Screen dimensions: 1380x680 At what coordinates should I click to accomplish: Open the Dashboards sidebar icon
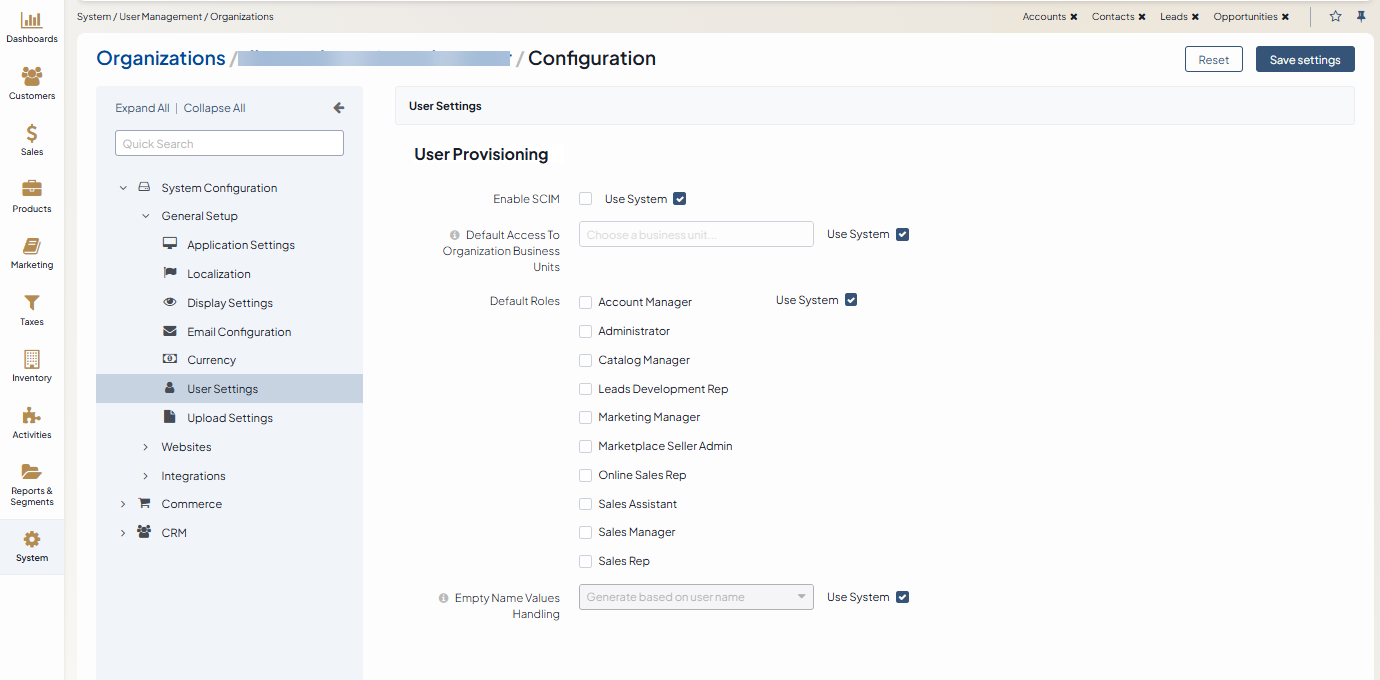point(32,25)
